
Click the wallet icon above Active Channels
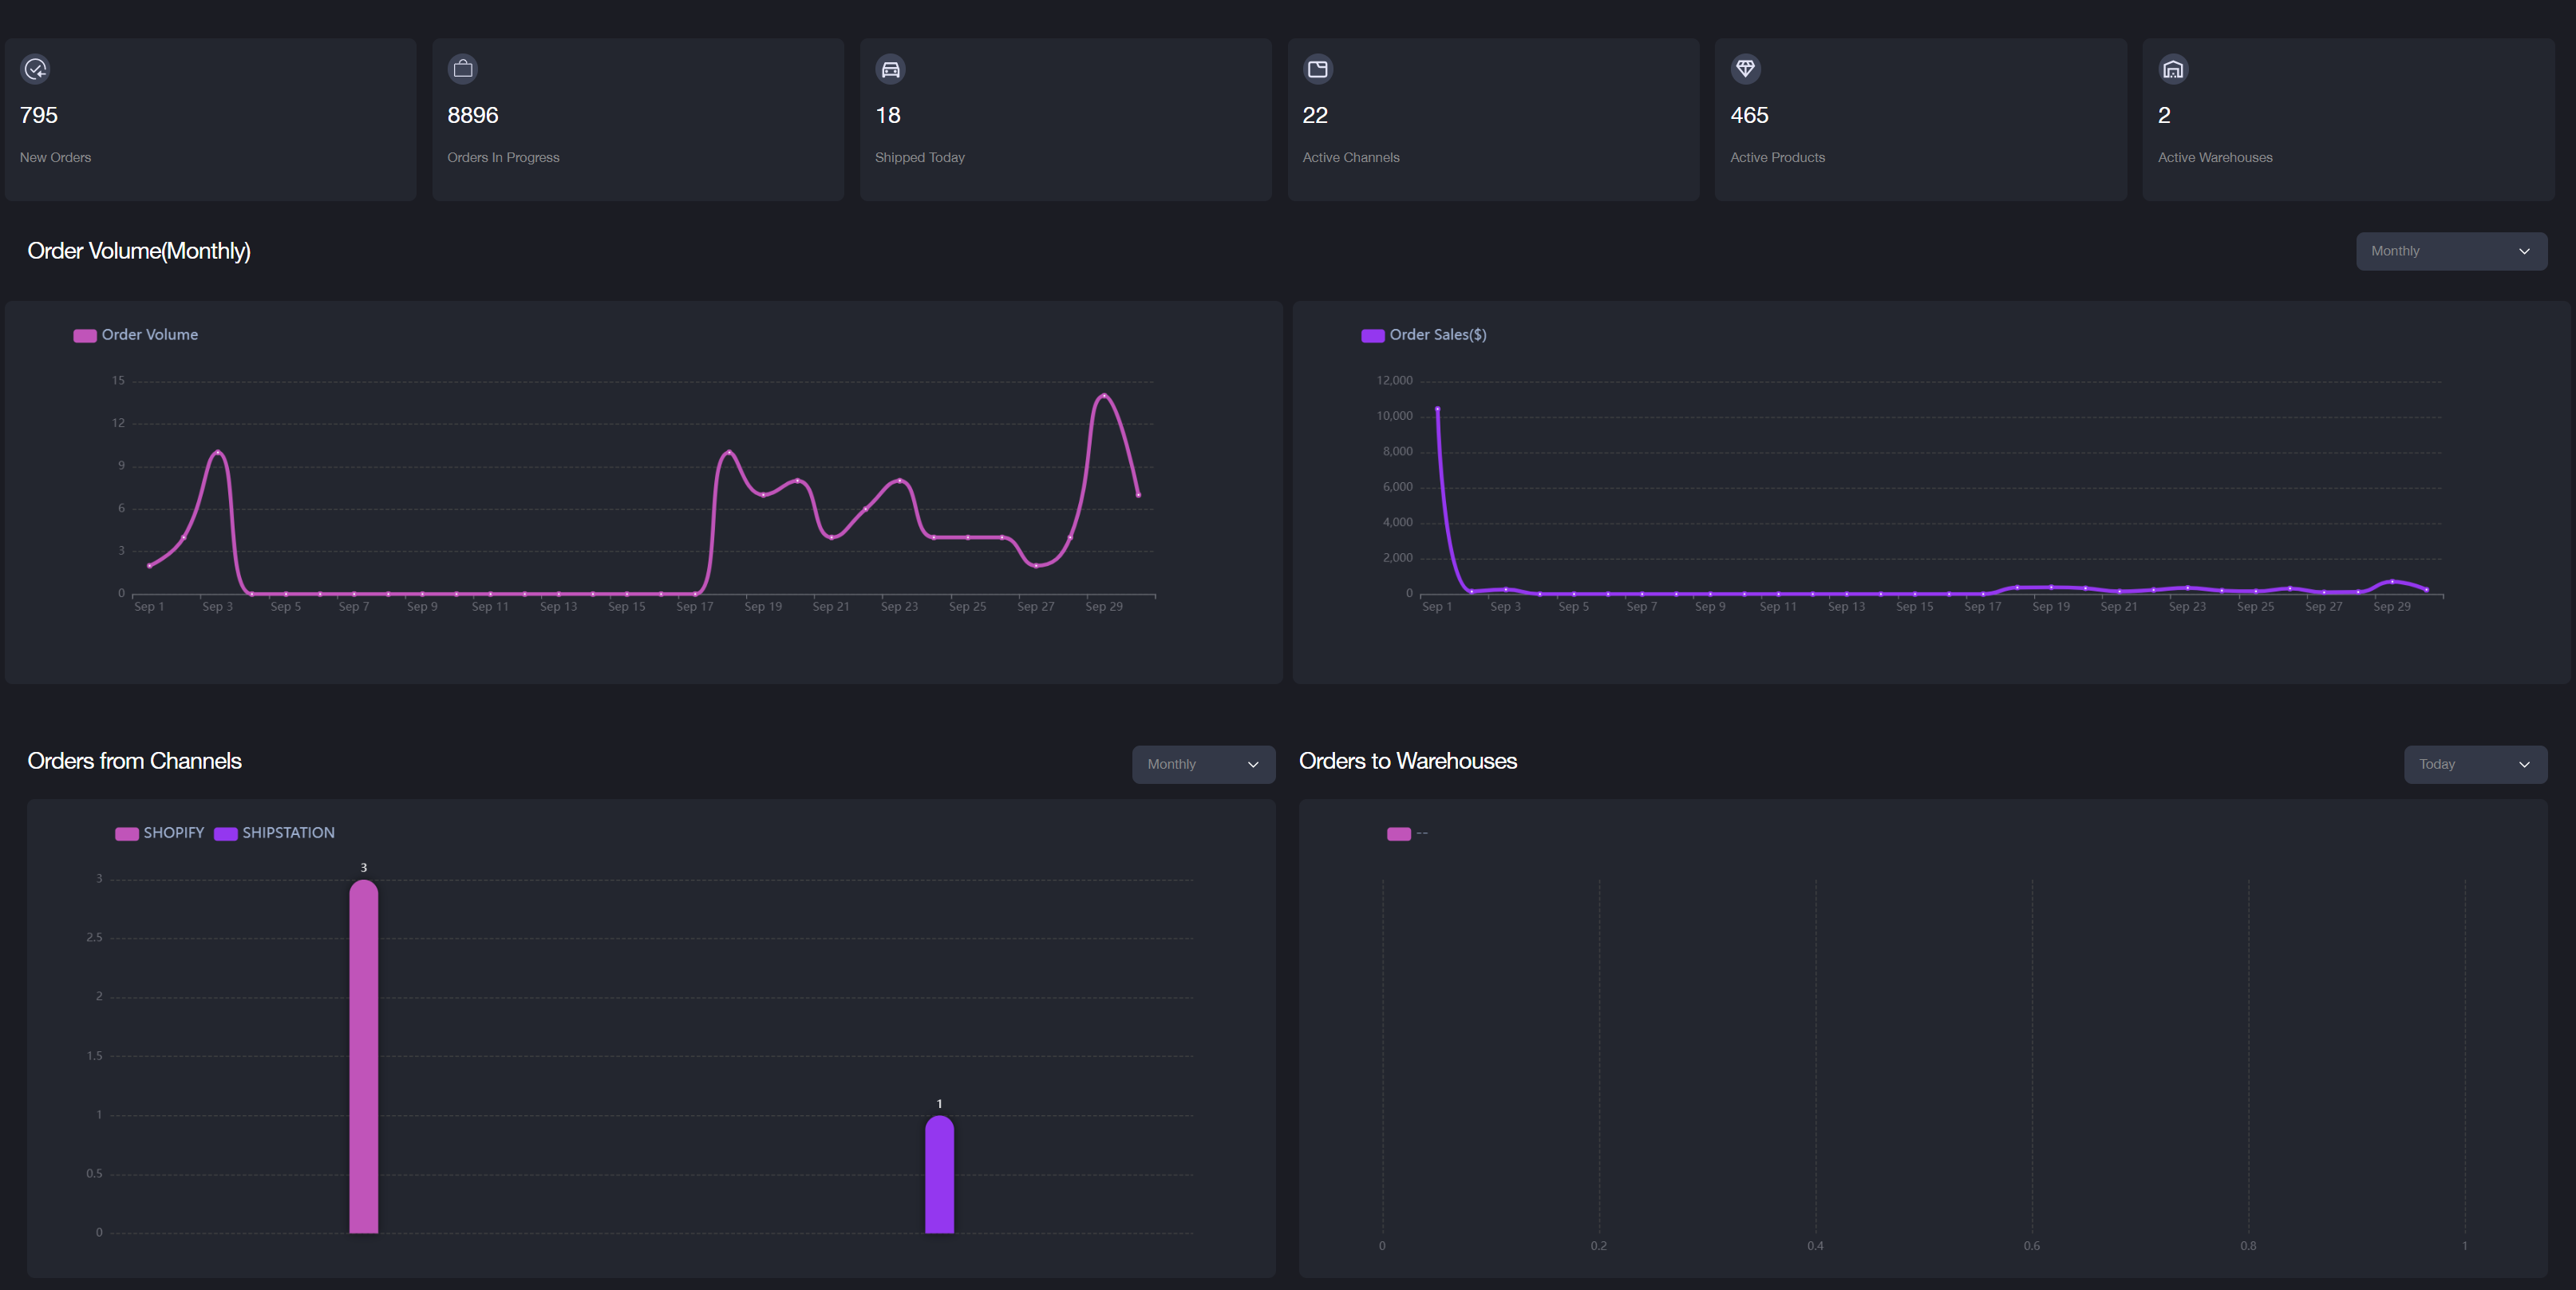coord(1318,69)
